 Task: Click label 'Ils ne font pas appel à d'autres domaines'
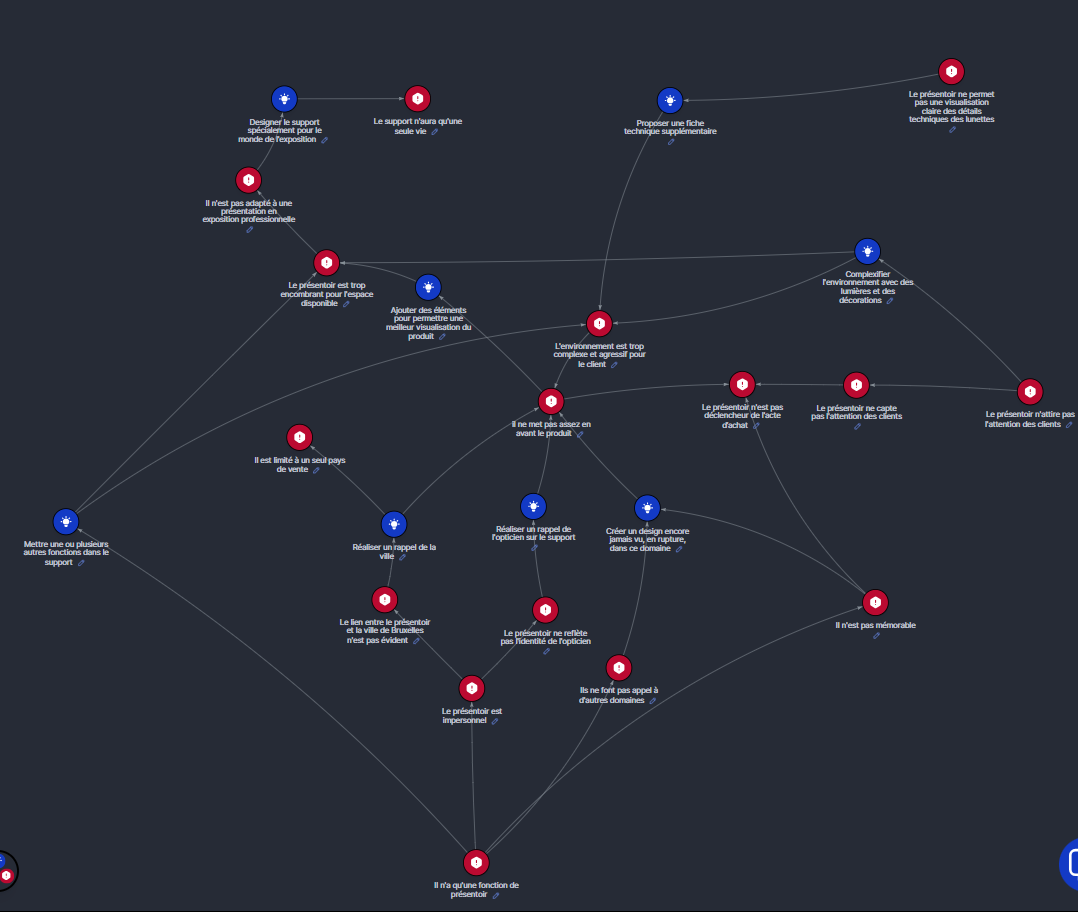click(x=618, y=695)
